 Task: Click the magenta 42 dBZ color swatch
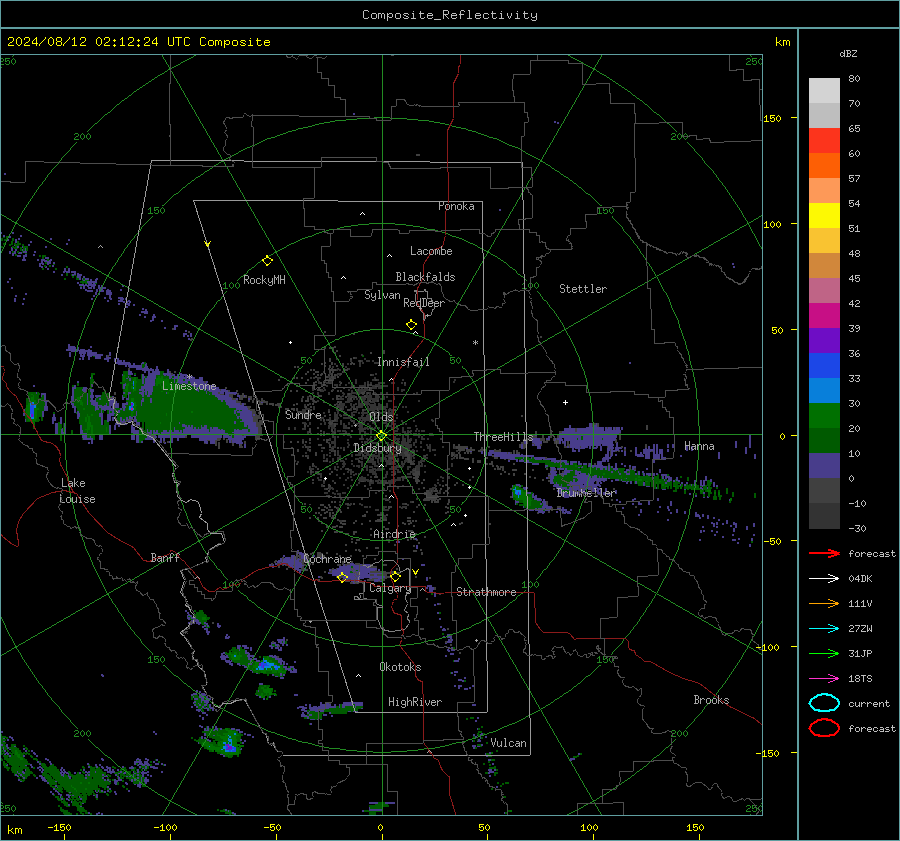coord(824,315)
